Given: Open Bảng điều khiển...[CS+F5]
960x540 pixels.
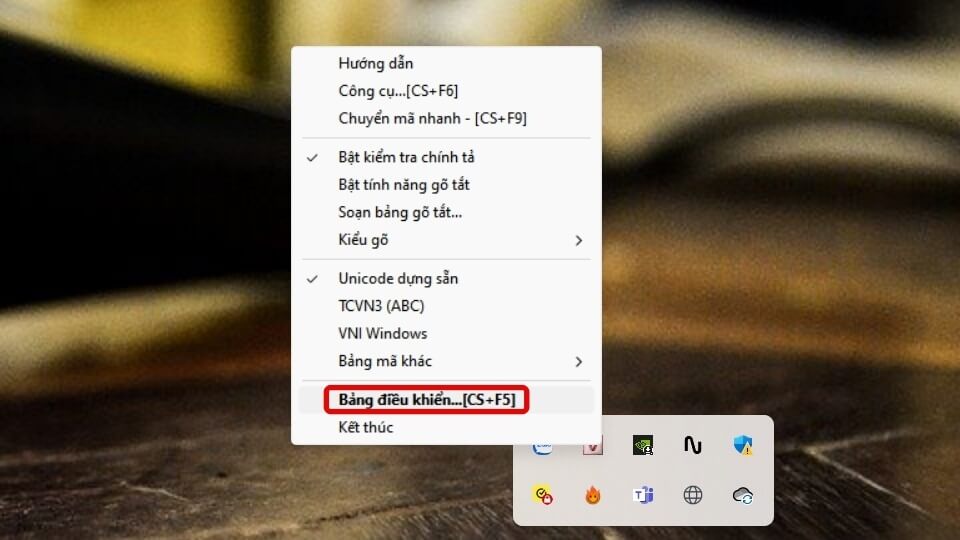Looking at the screenshot, I should click(426, 400).
